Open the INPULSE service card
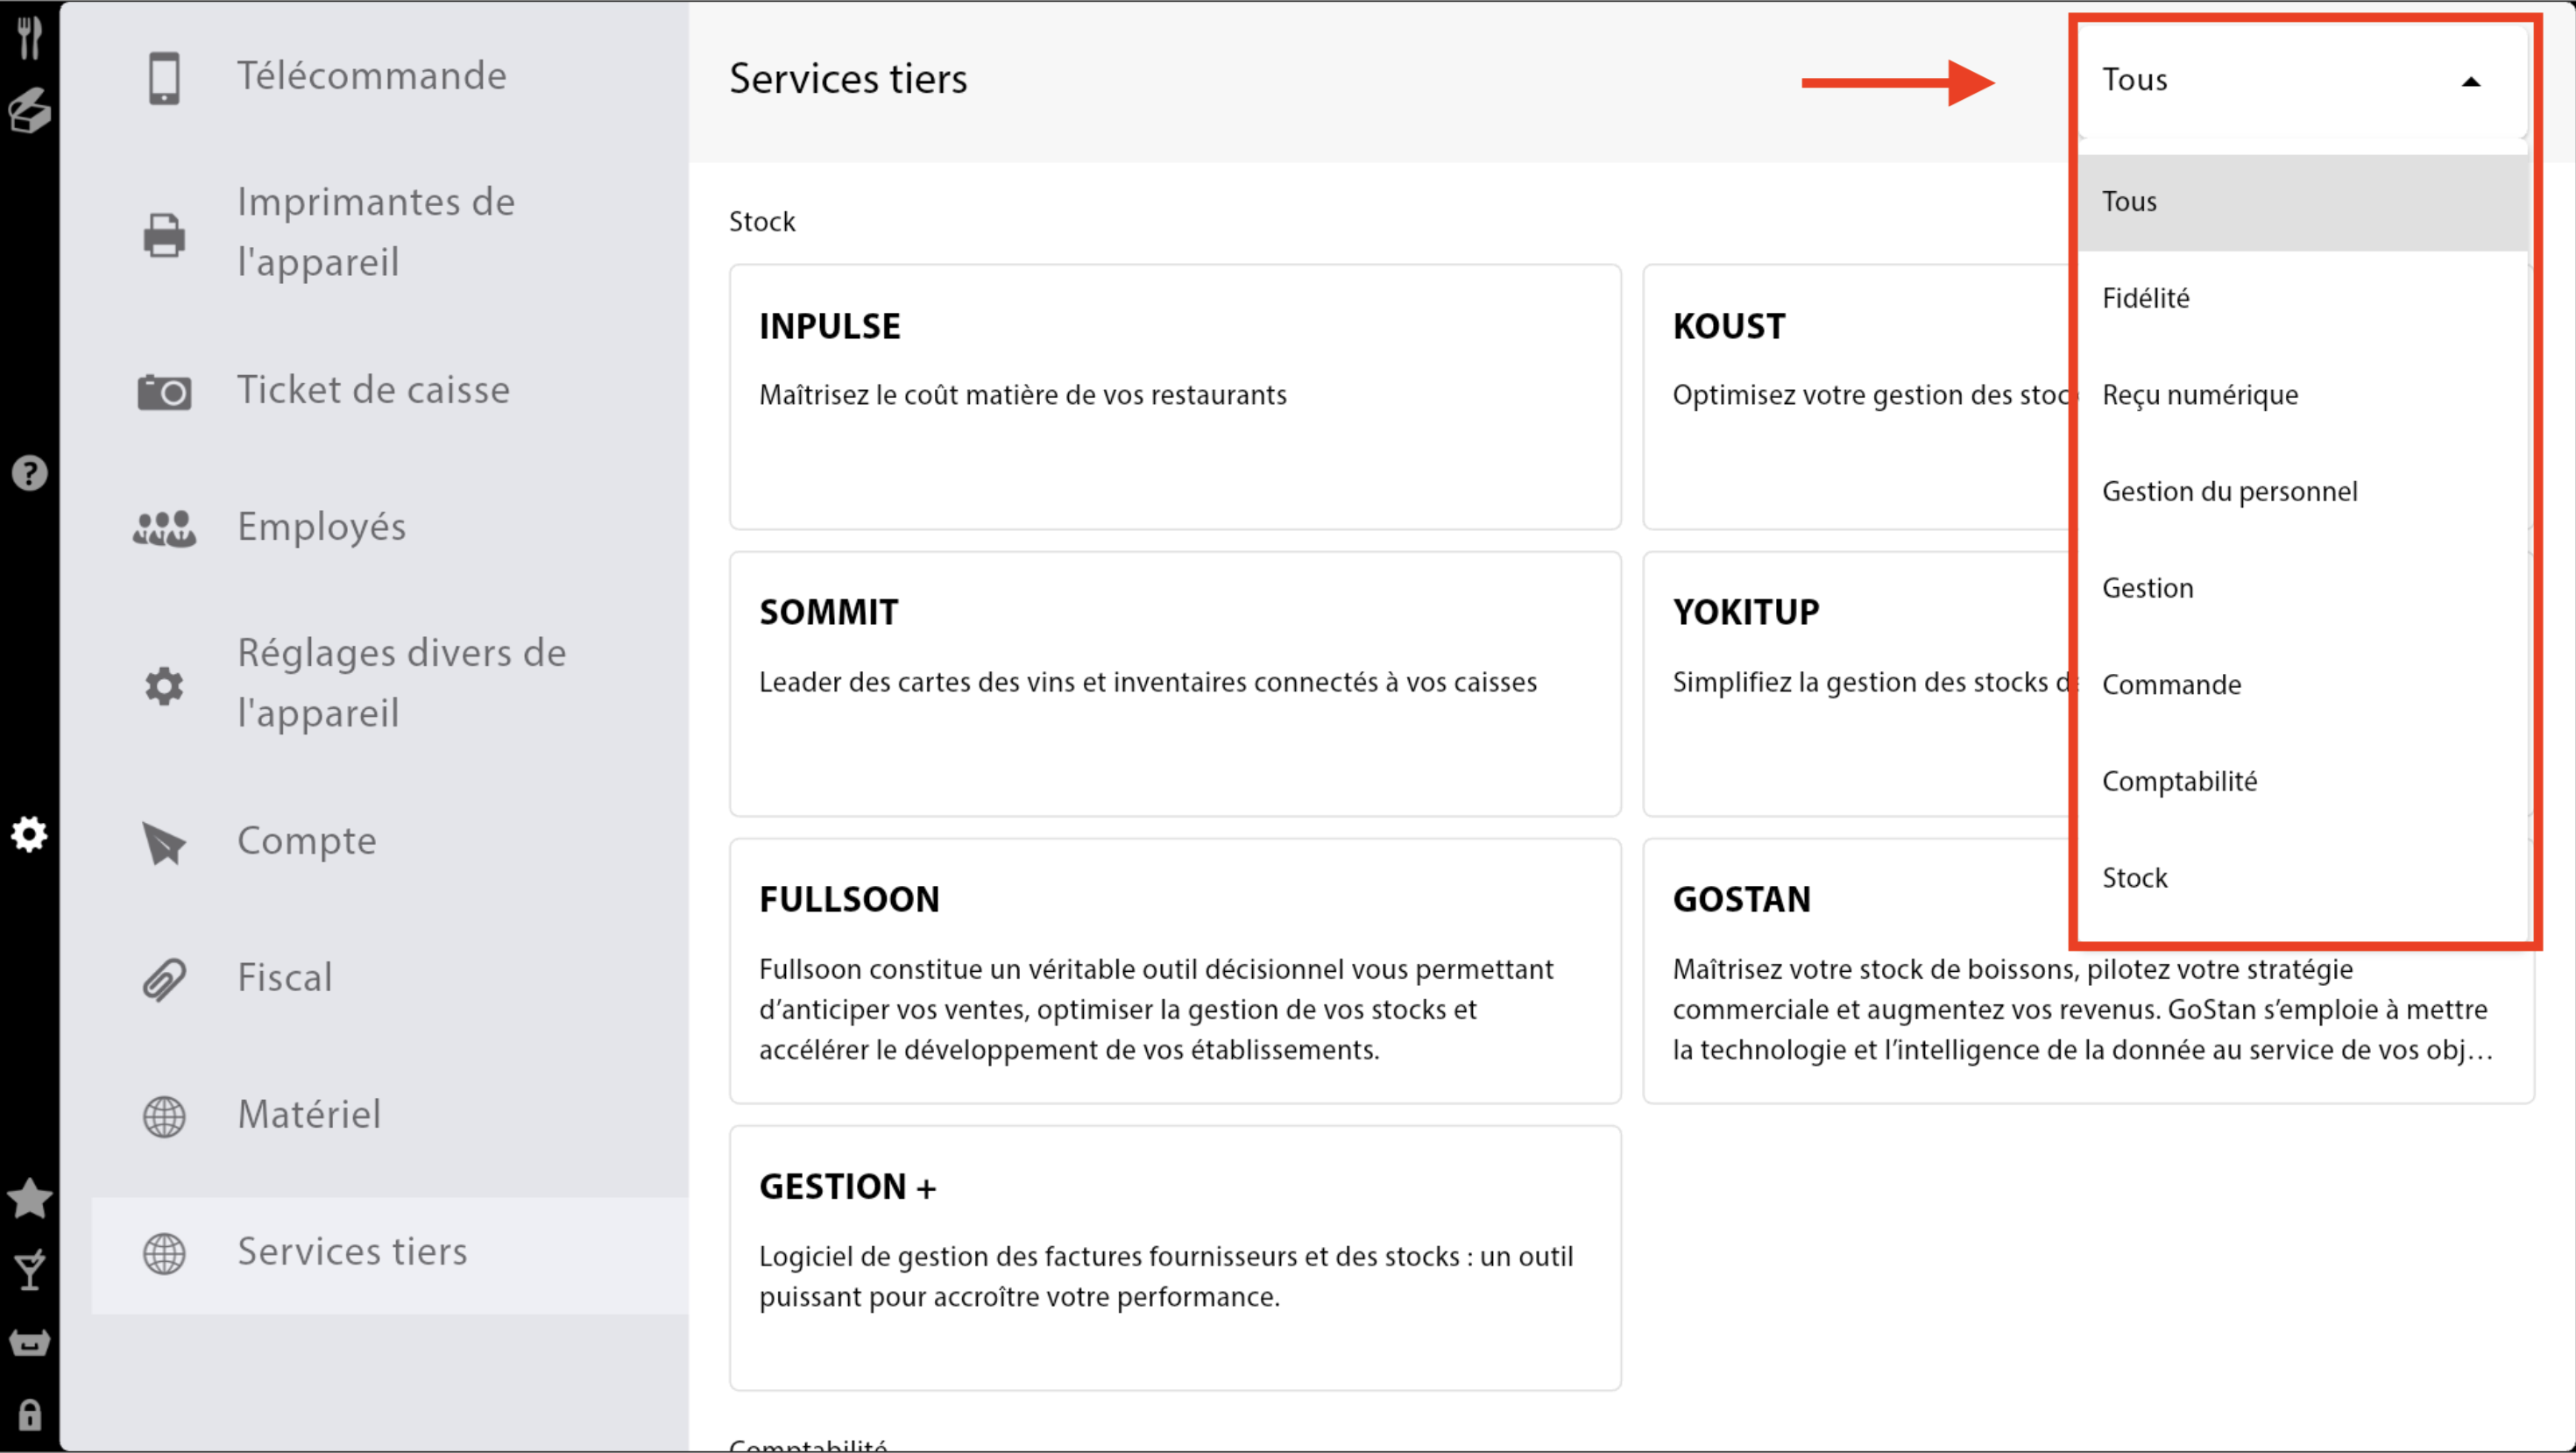The height and width of the screenshot is (1453, 2576). pos(1174,396)
